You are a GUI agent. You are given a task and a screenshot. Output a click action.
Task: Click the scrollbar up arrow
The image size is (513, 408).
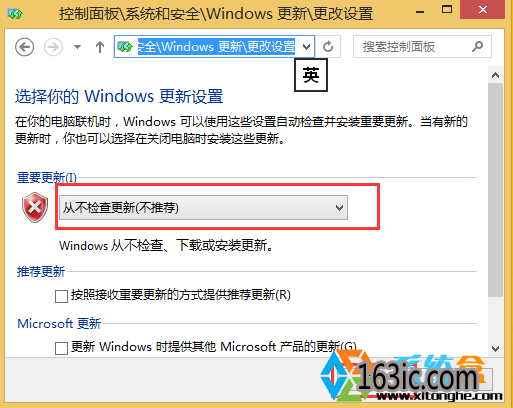tap(495, 75)
